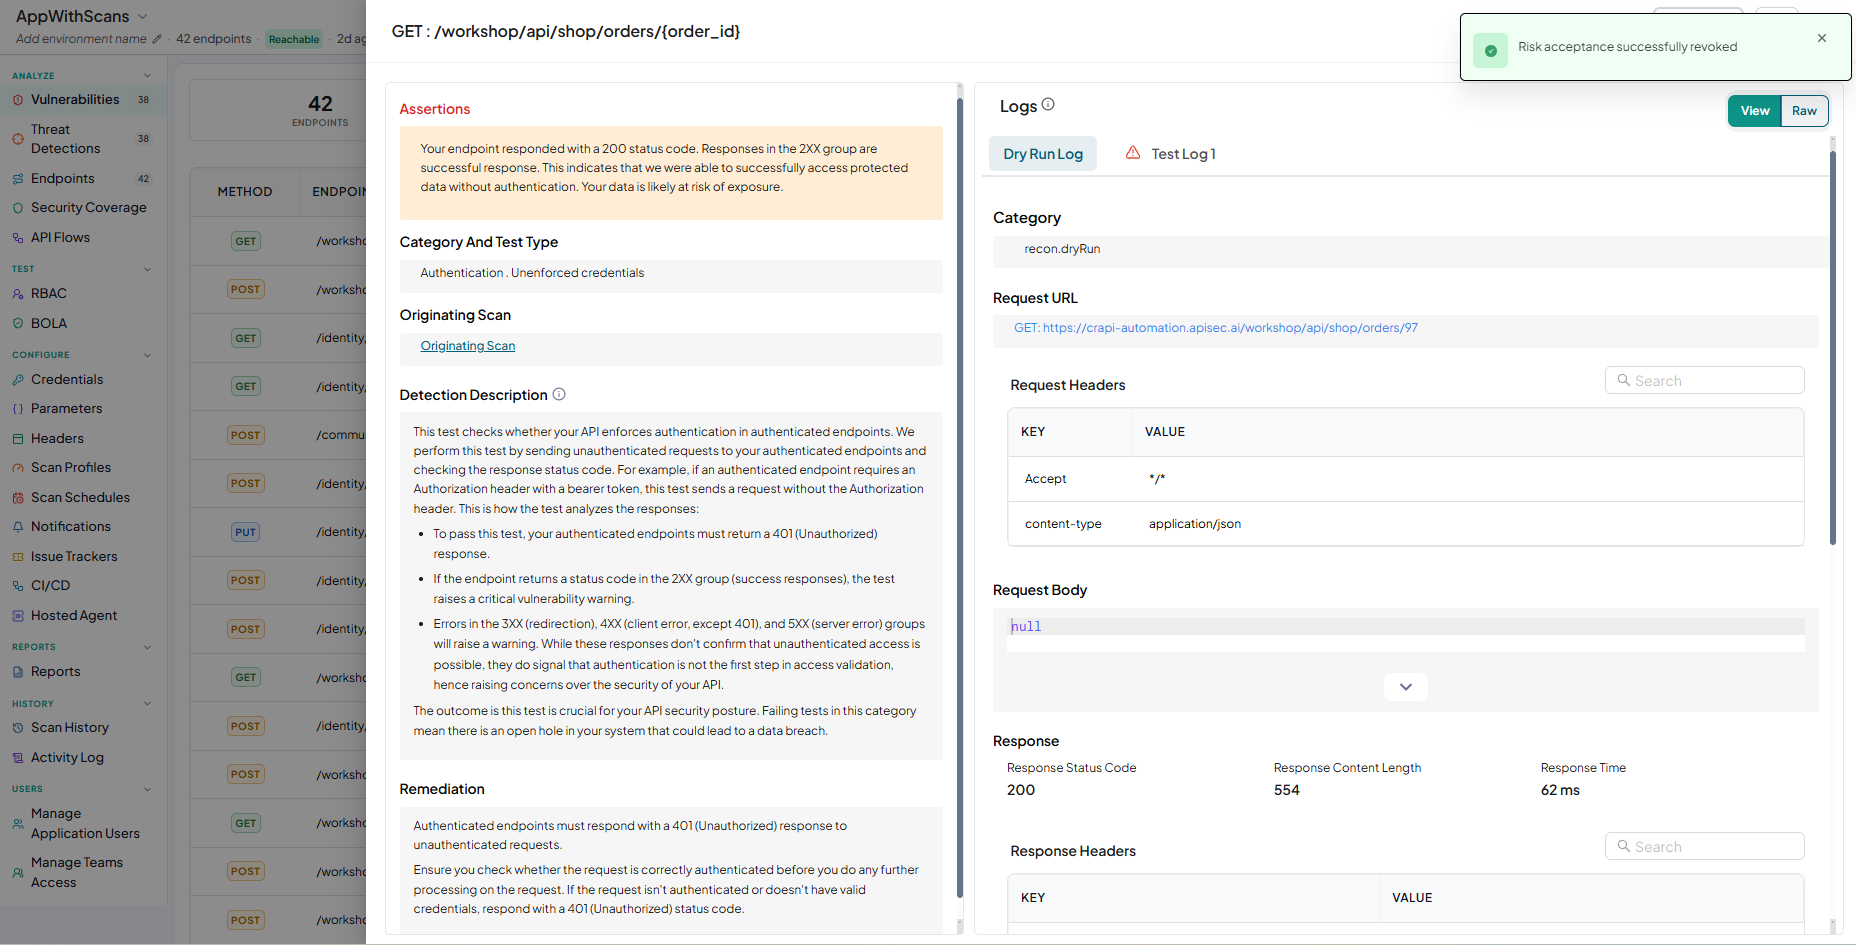Click the Scan Schedules calendar icon
Image resolution: width=1856 pixels, height=945 pixels.
coord(18,498)
